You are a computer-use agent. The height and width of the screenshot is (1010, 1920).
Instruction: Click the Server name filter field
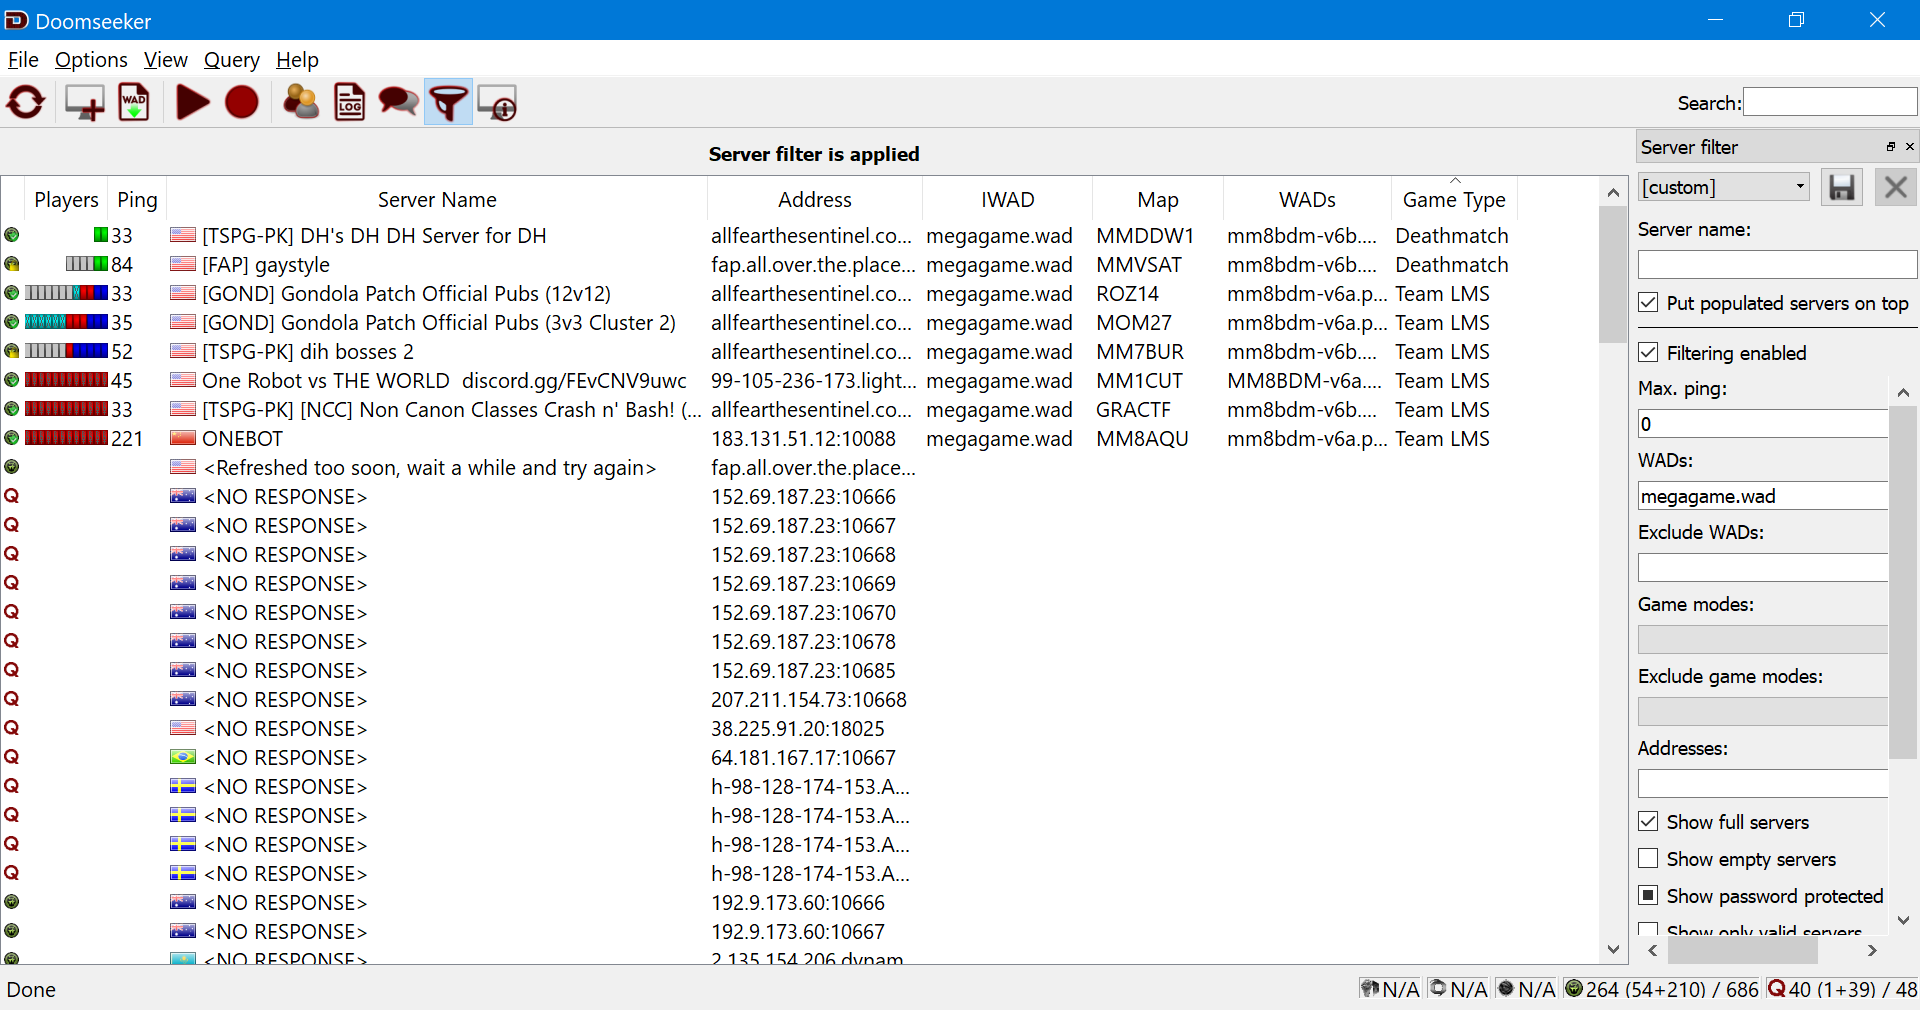[x=1777, y=264]
